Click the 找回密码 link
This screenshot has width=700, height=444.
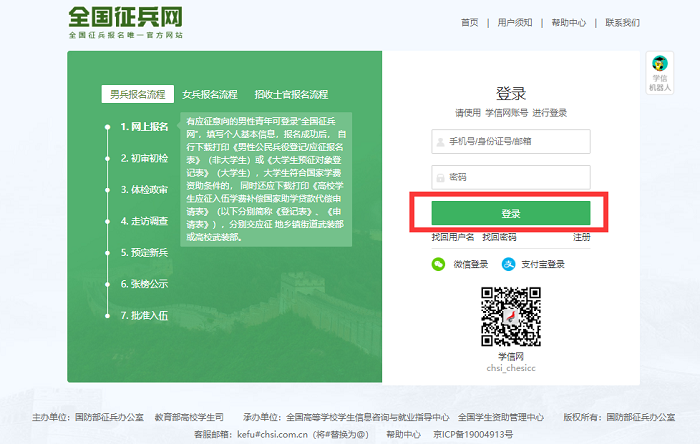tap(499, 237)
